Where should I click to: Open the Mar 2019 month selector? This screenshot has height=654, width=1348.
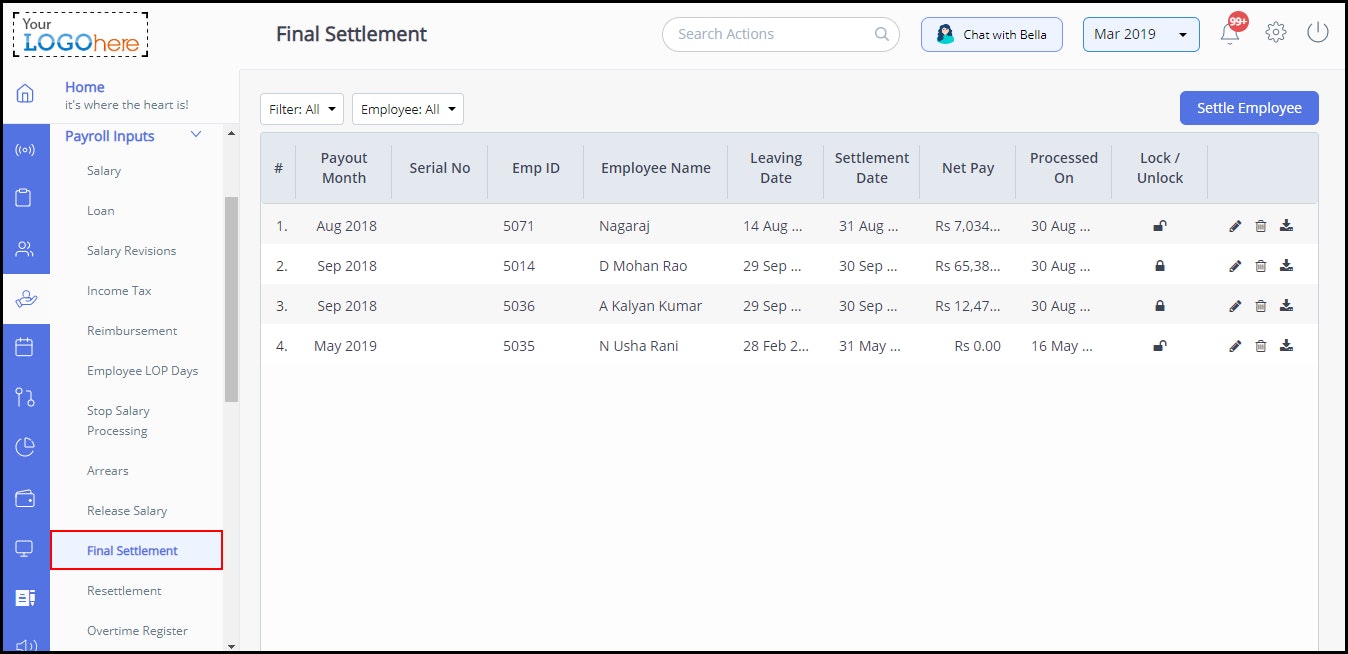click(1141, 34)
